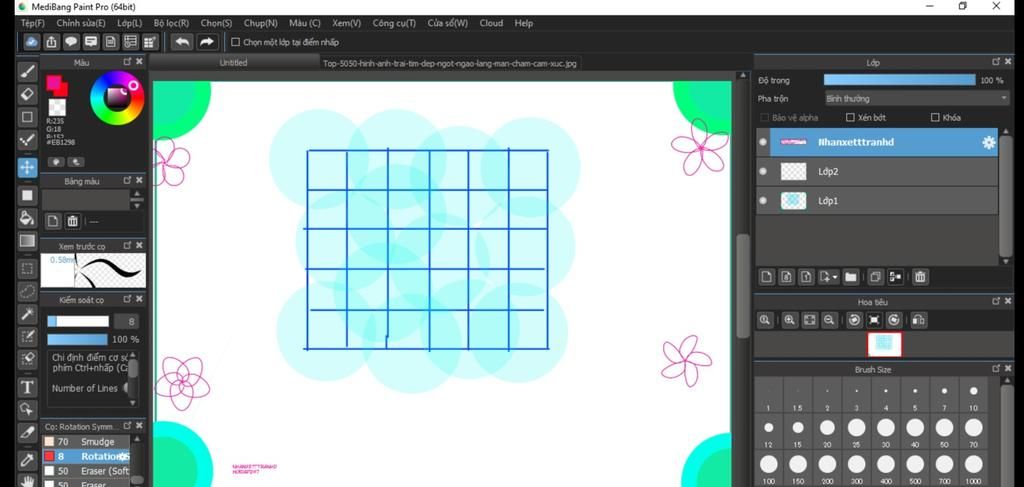Enable the Khóa checkbox
1024x487 pixels.
pos(936,118)
